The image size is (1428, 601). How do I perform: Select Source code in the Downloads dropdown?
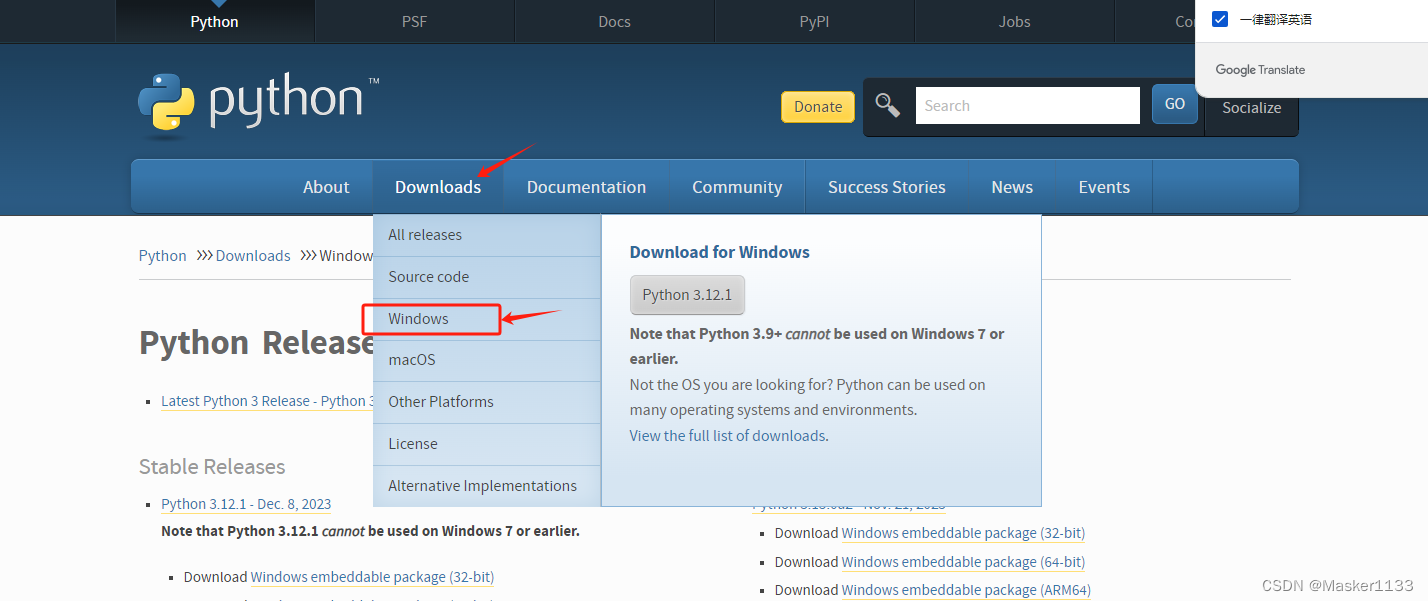coord(487,277)
